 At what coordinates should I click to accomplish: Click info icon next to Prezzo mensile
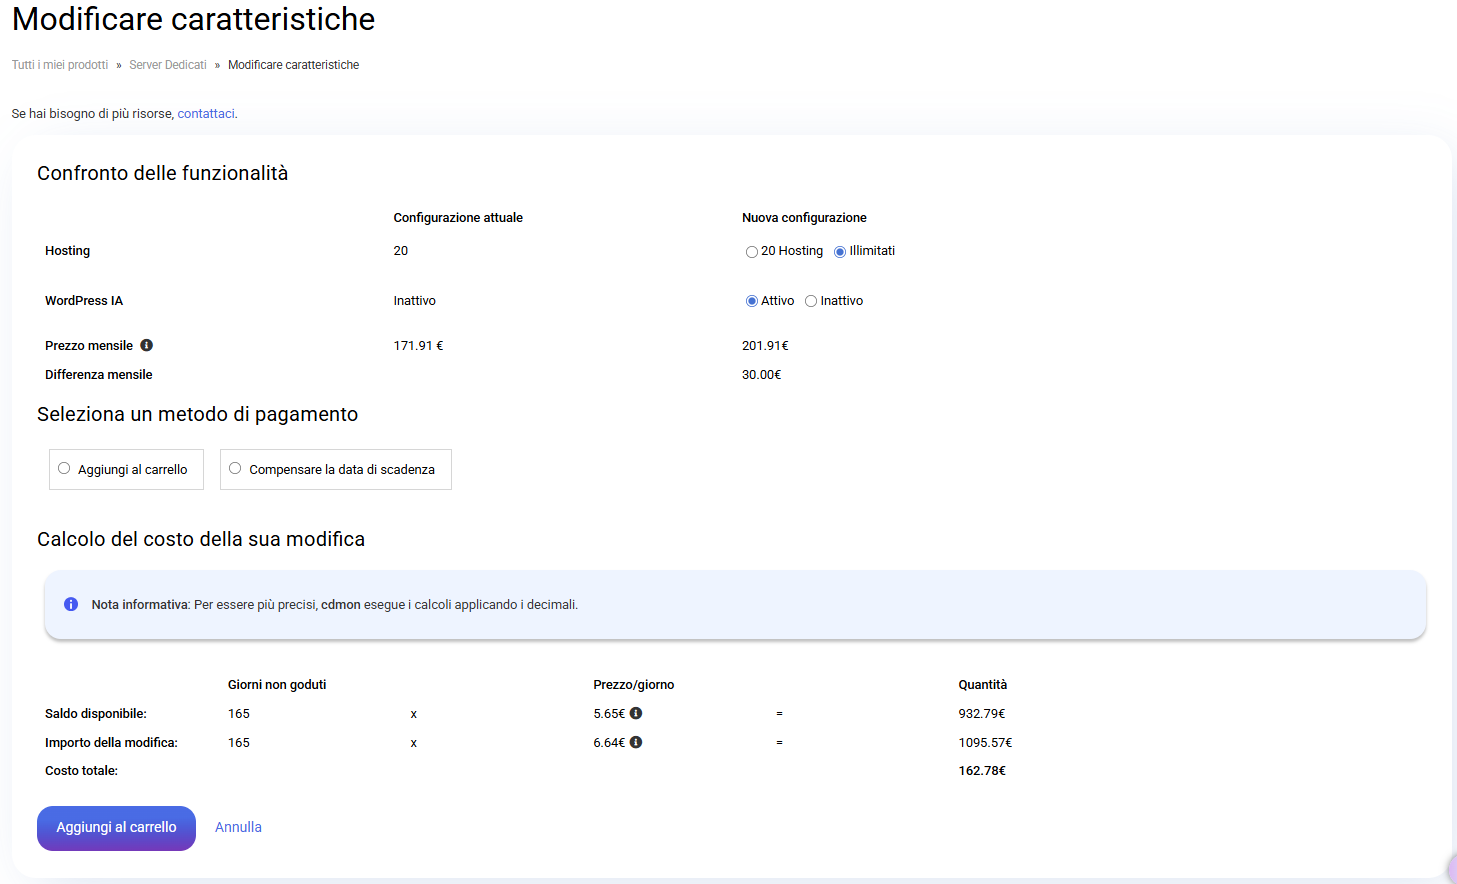pos(146,345)
